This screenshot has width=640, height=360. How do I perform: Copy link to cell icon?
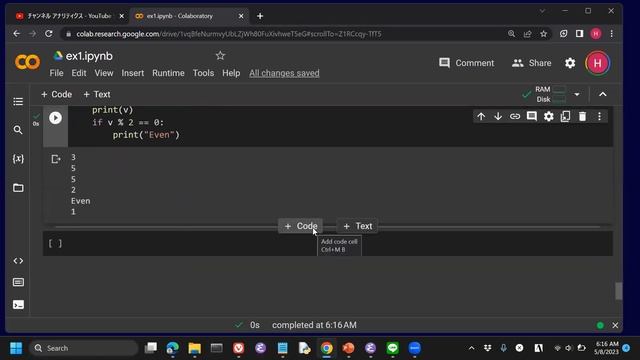pos(515,116)
